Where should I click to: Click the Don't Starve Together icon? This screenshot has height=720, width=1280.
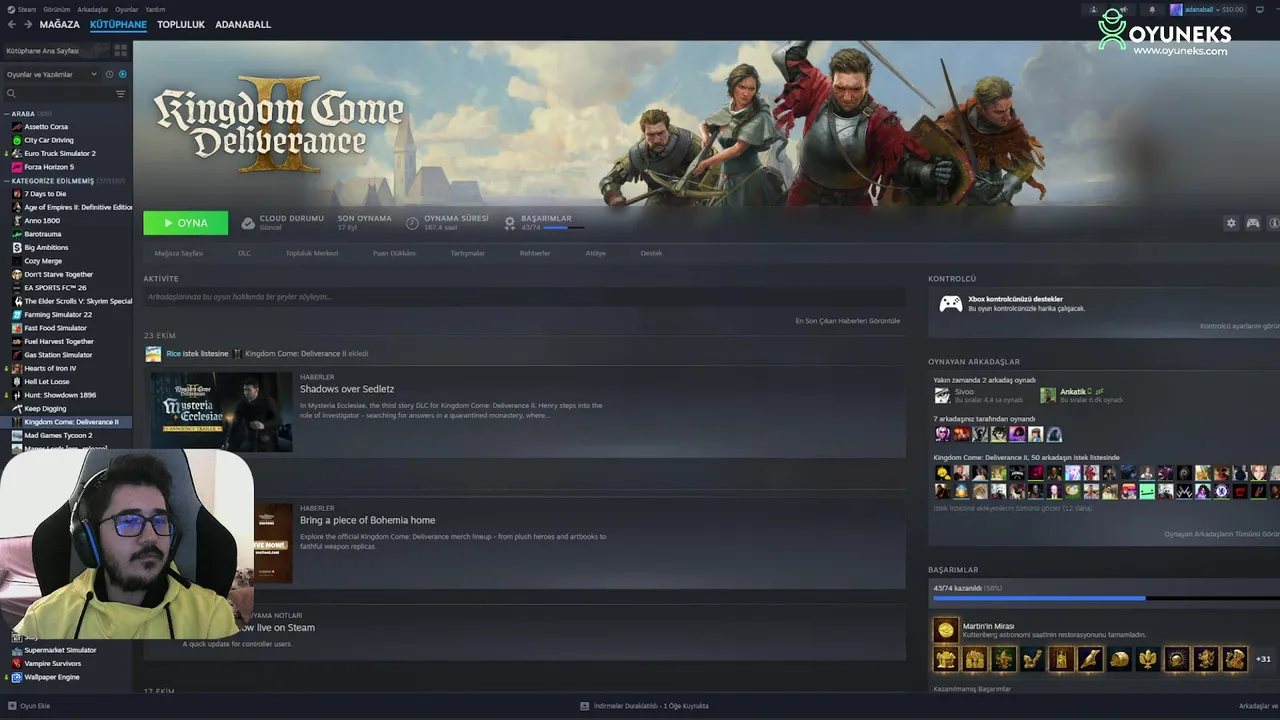tap(17, 274)
